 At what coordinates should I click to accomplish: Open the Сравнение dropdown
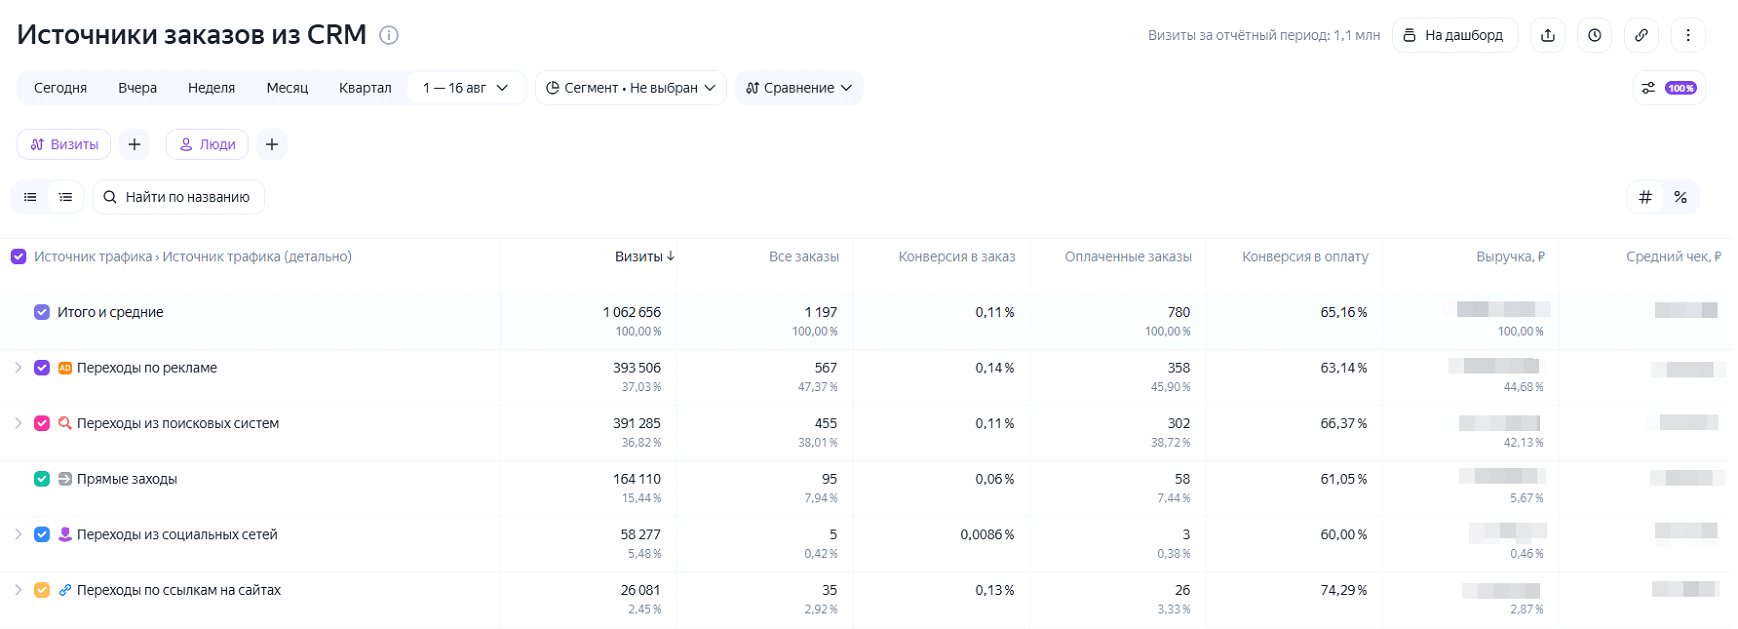tap(799, 88)
